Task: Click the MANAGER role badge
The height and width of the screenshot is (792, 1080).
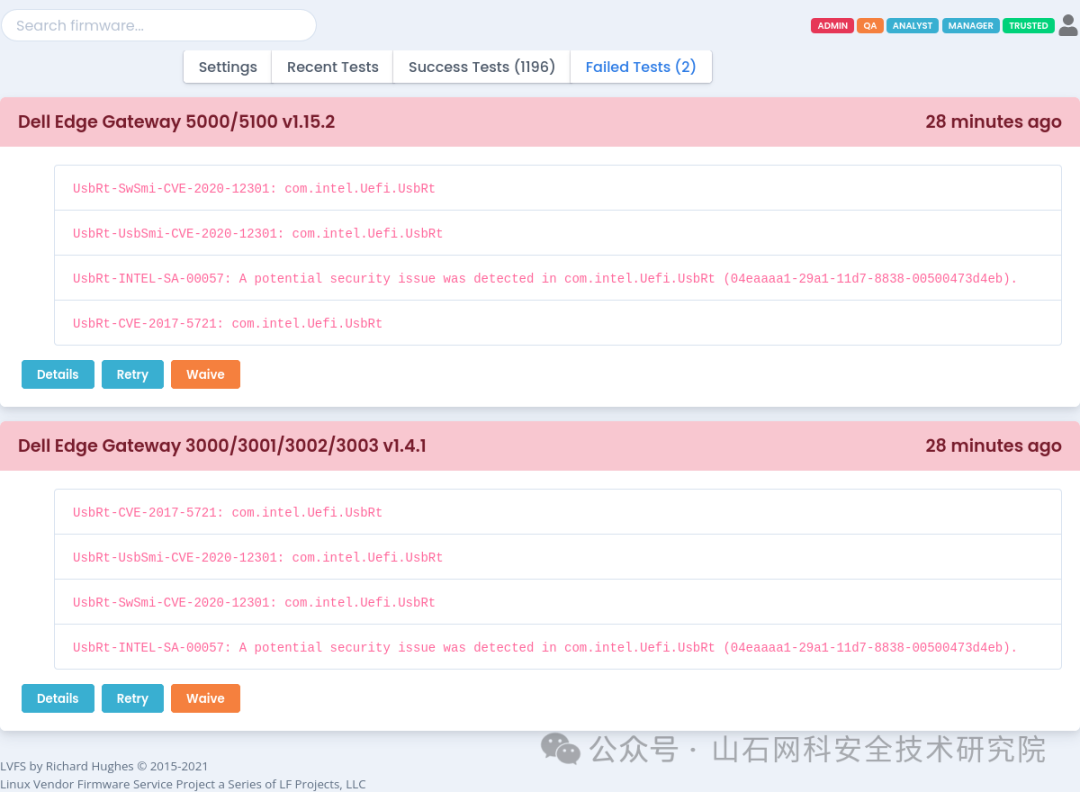Action: click(970, 25)
